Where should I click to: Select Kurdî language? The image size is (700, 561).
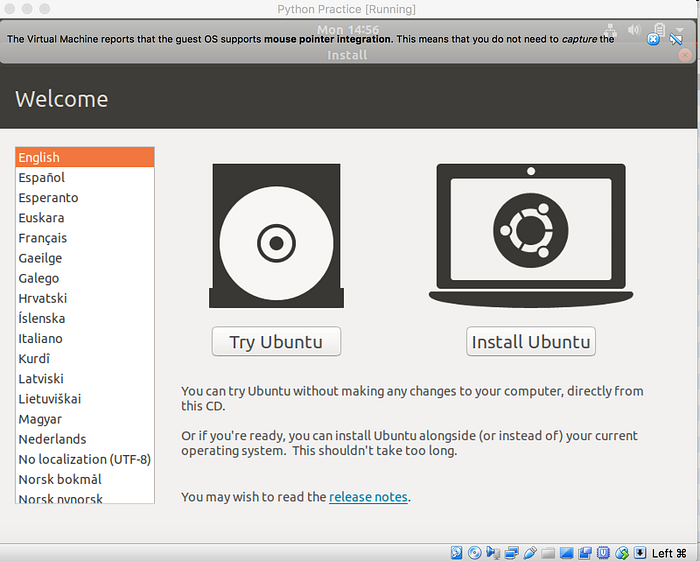(x=85, y=358)
